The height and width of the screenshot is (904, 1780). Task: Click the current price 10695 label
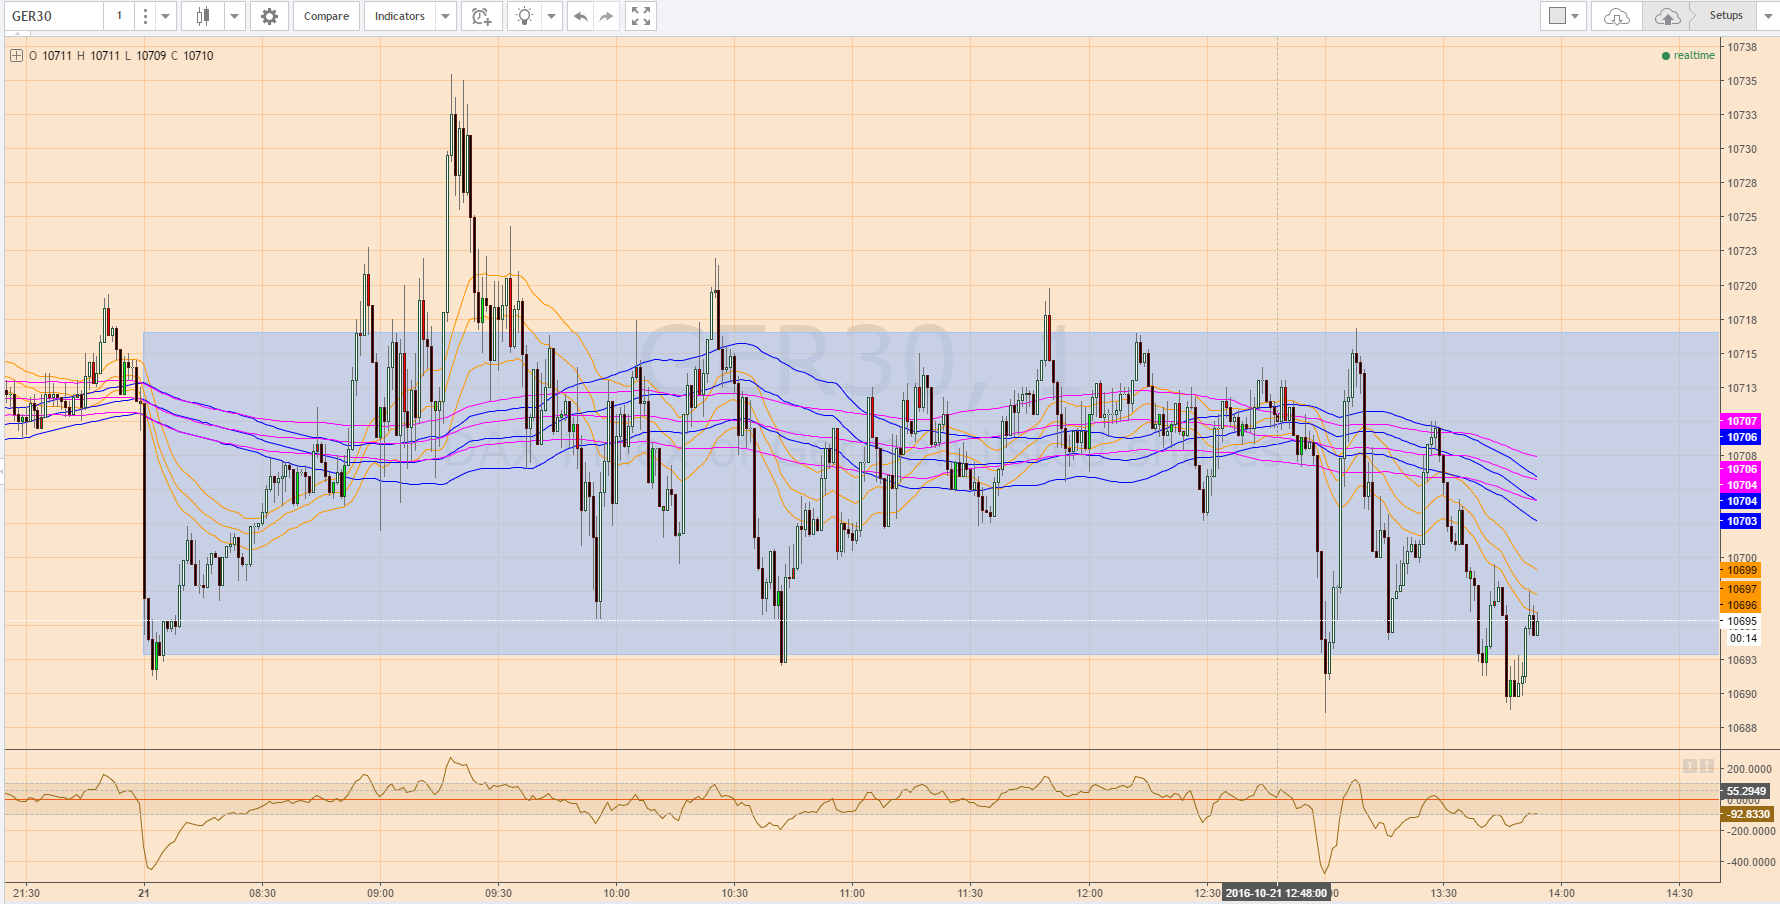point(1741,621)
